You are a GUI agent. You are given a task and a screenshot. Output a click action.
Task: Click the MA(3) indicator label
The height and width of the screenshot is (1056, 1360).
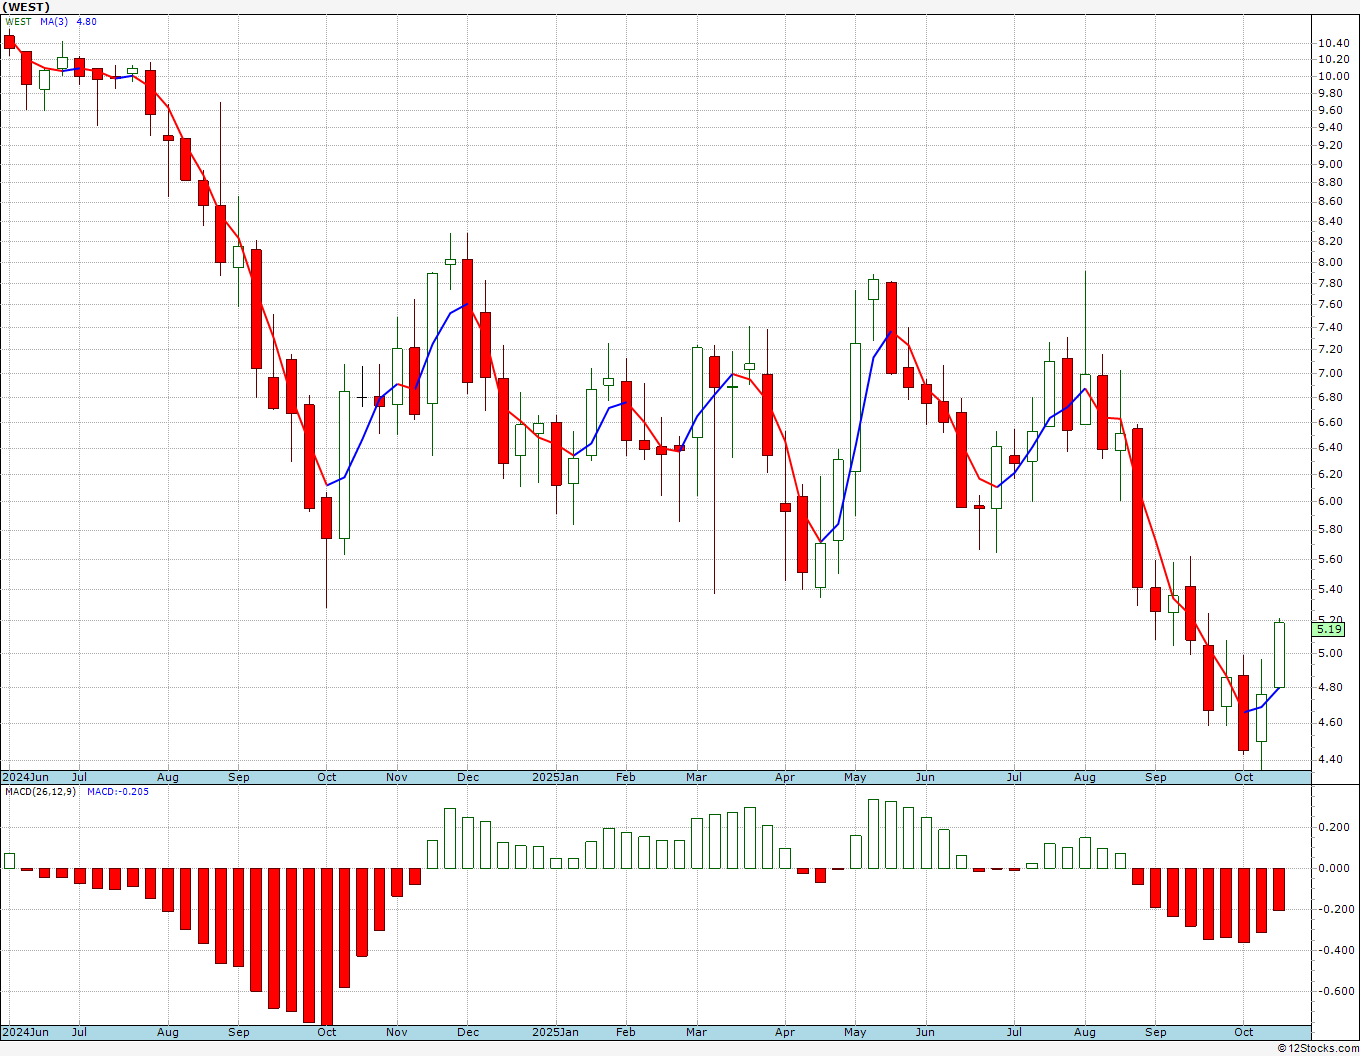[55, 21]
